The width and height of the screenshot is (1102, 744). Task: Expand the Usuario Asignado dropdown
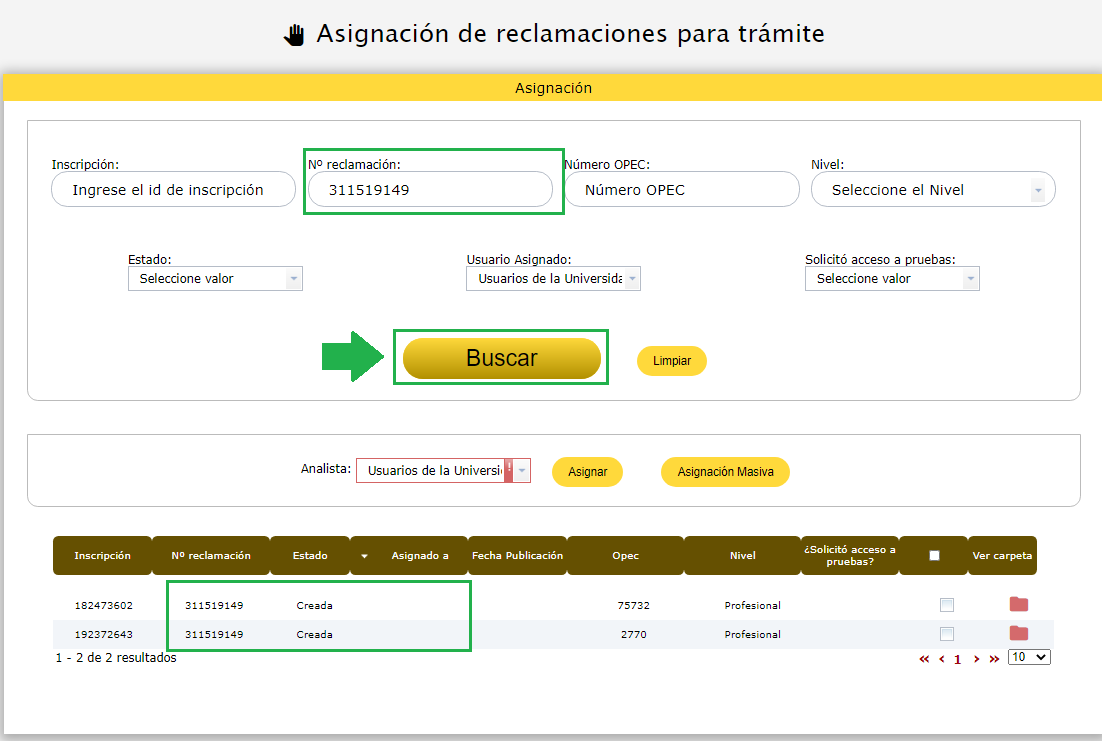pos(553,279)
